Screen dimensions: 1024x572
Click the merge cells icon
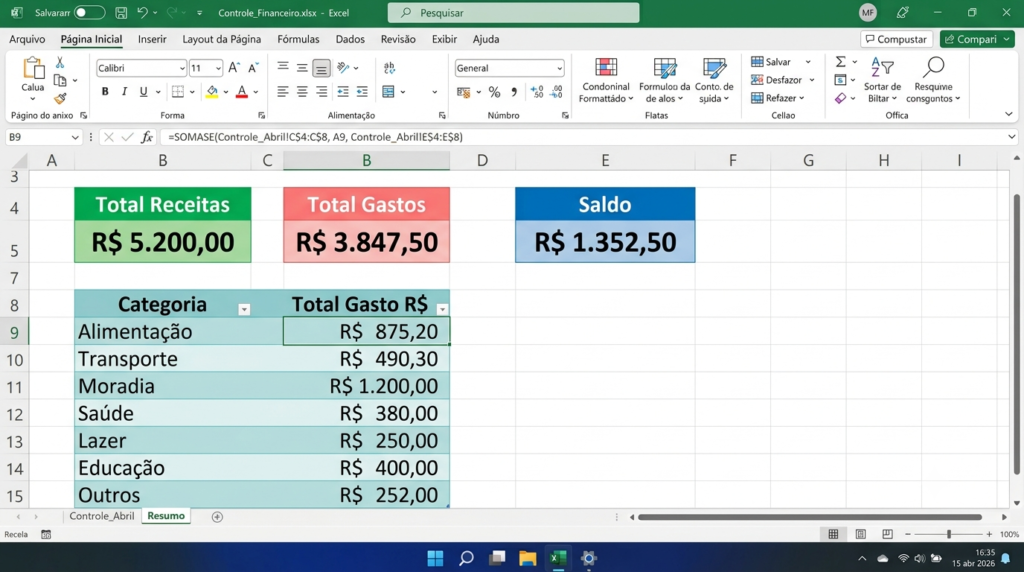389,92
